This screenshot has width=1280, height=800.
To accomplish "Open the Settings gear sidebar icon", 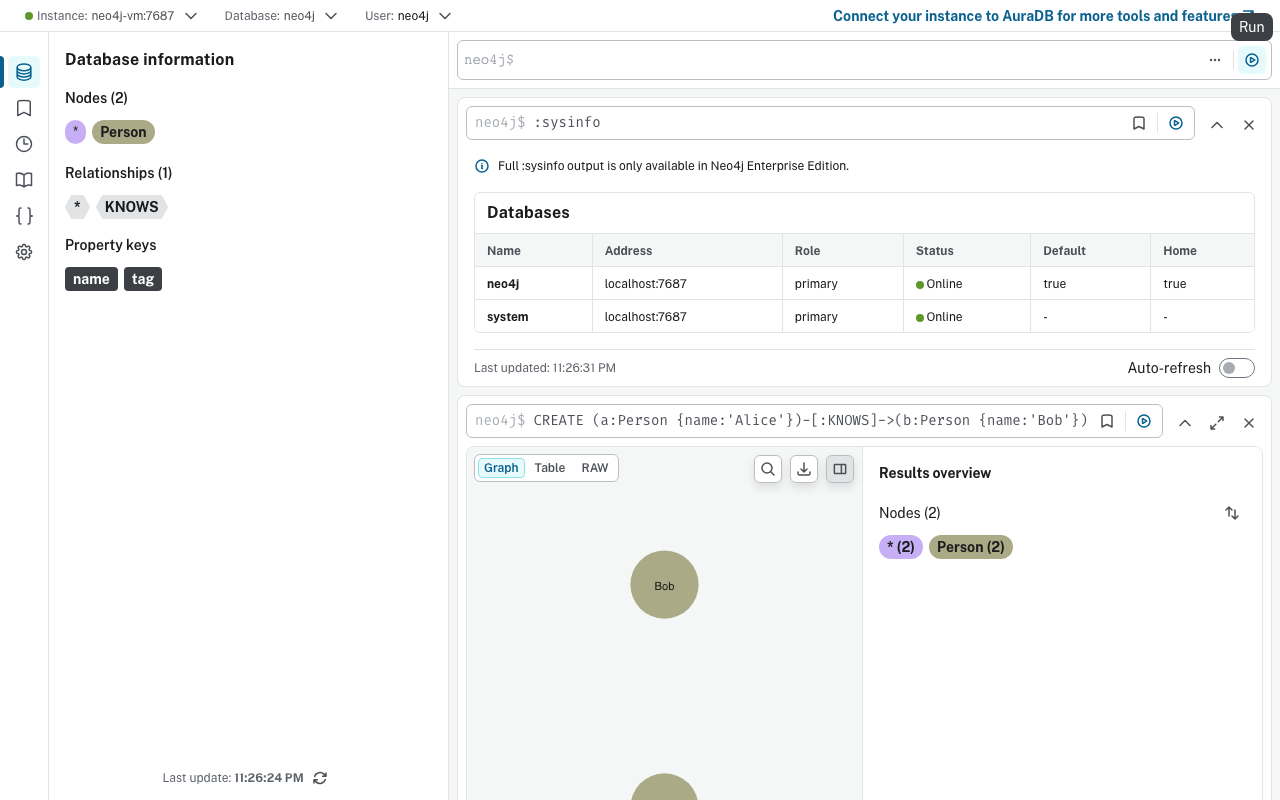I will (x=24, y=252).
